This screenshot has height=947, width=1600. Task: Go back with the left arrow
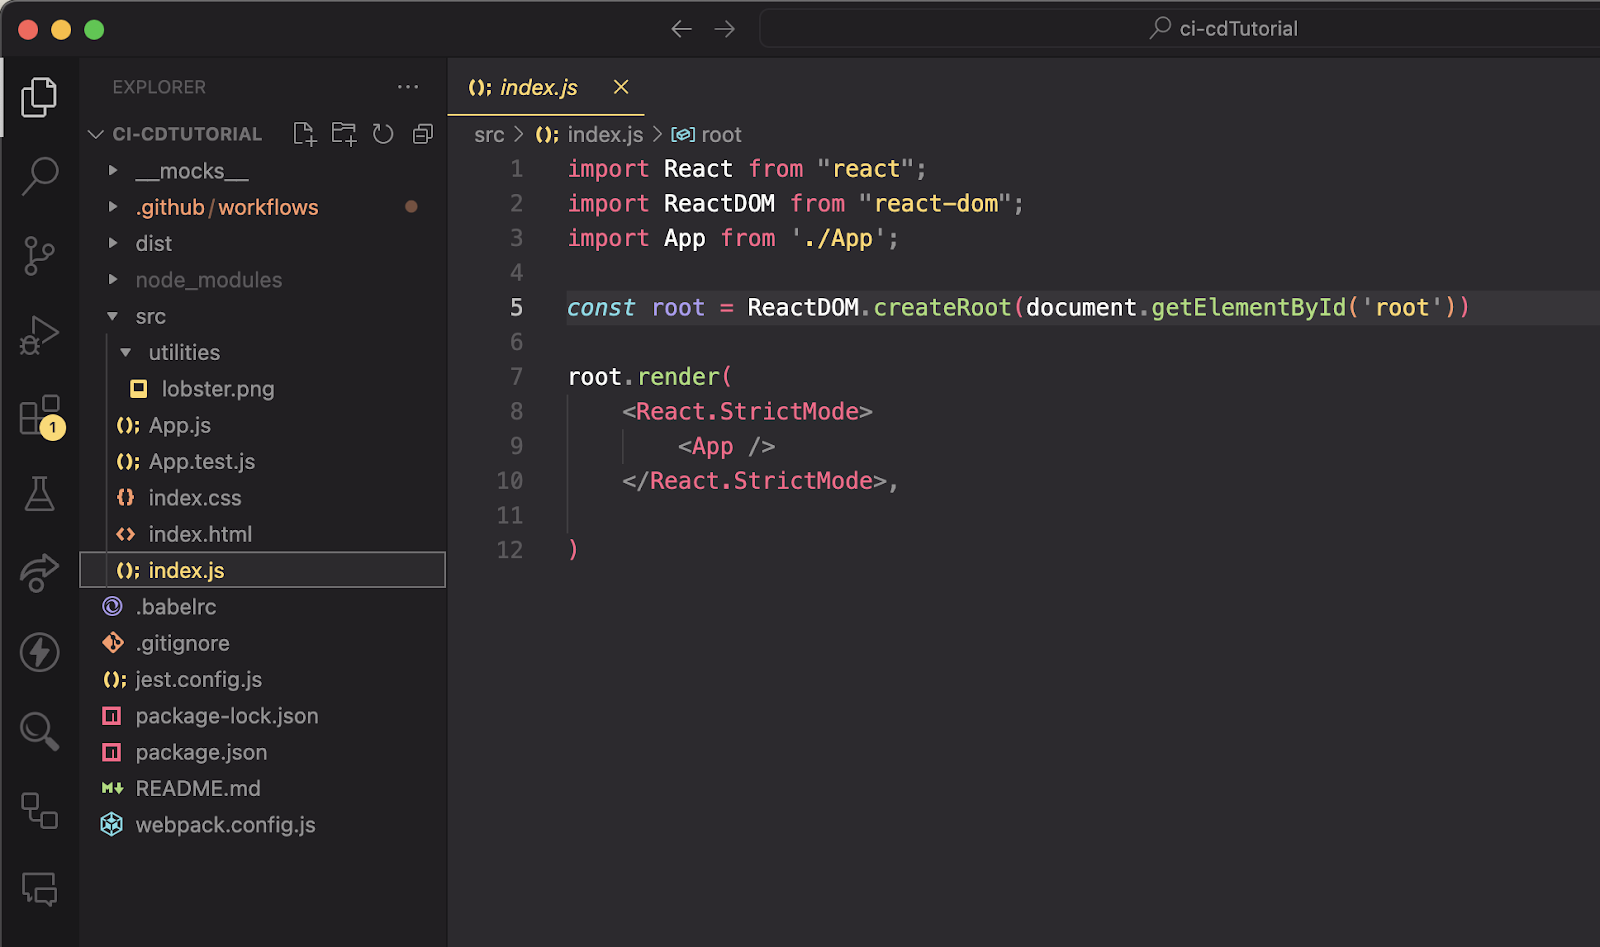click(682, 29)
